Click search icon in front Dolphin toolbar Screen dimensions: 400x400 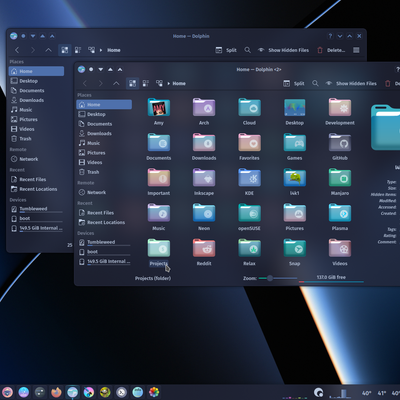[x=315, y=83]
